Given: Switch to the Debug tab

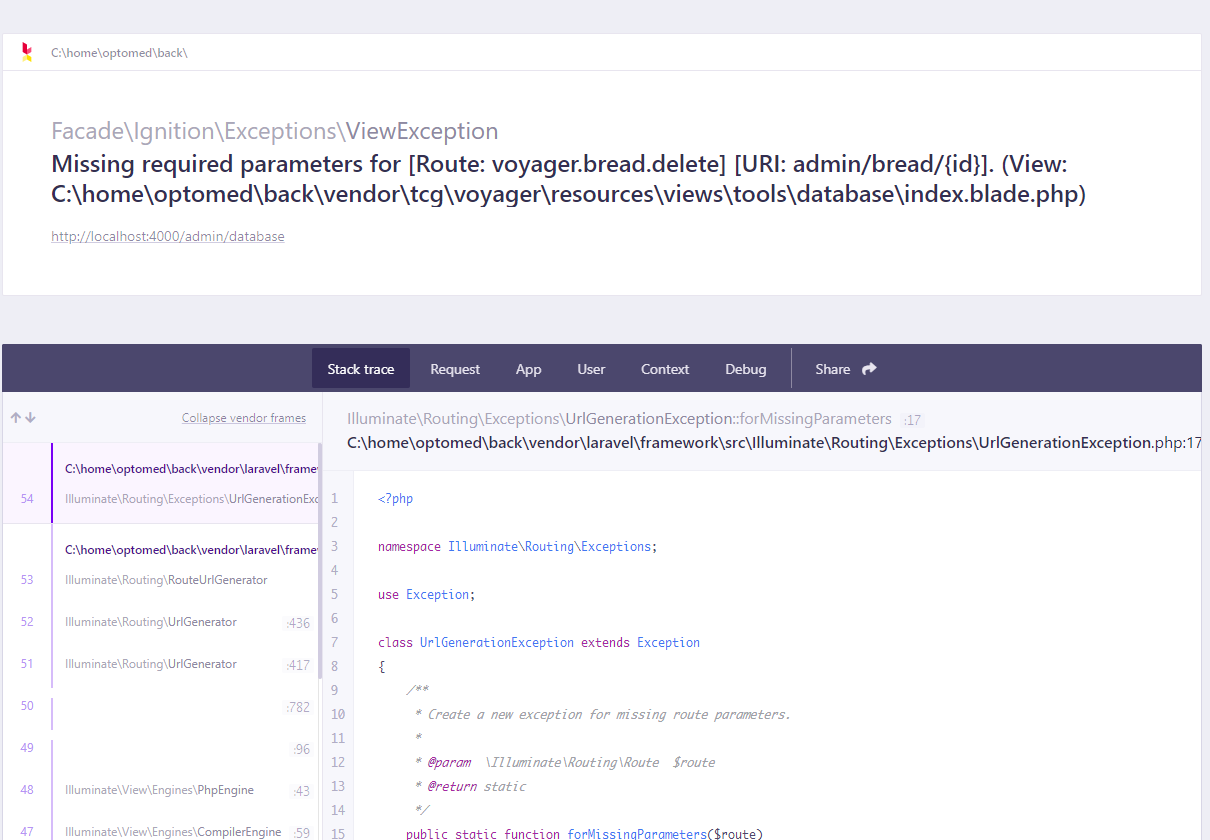Looking at the screenshot, I should tap(745, 368).
